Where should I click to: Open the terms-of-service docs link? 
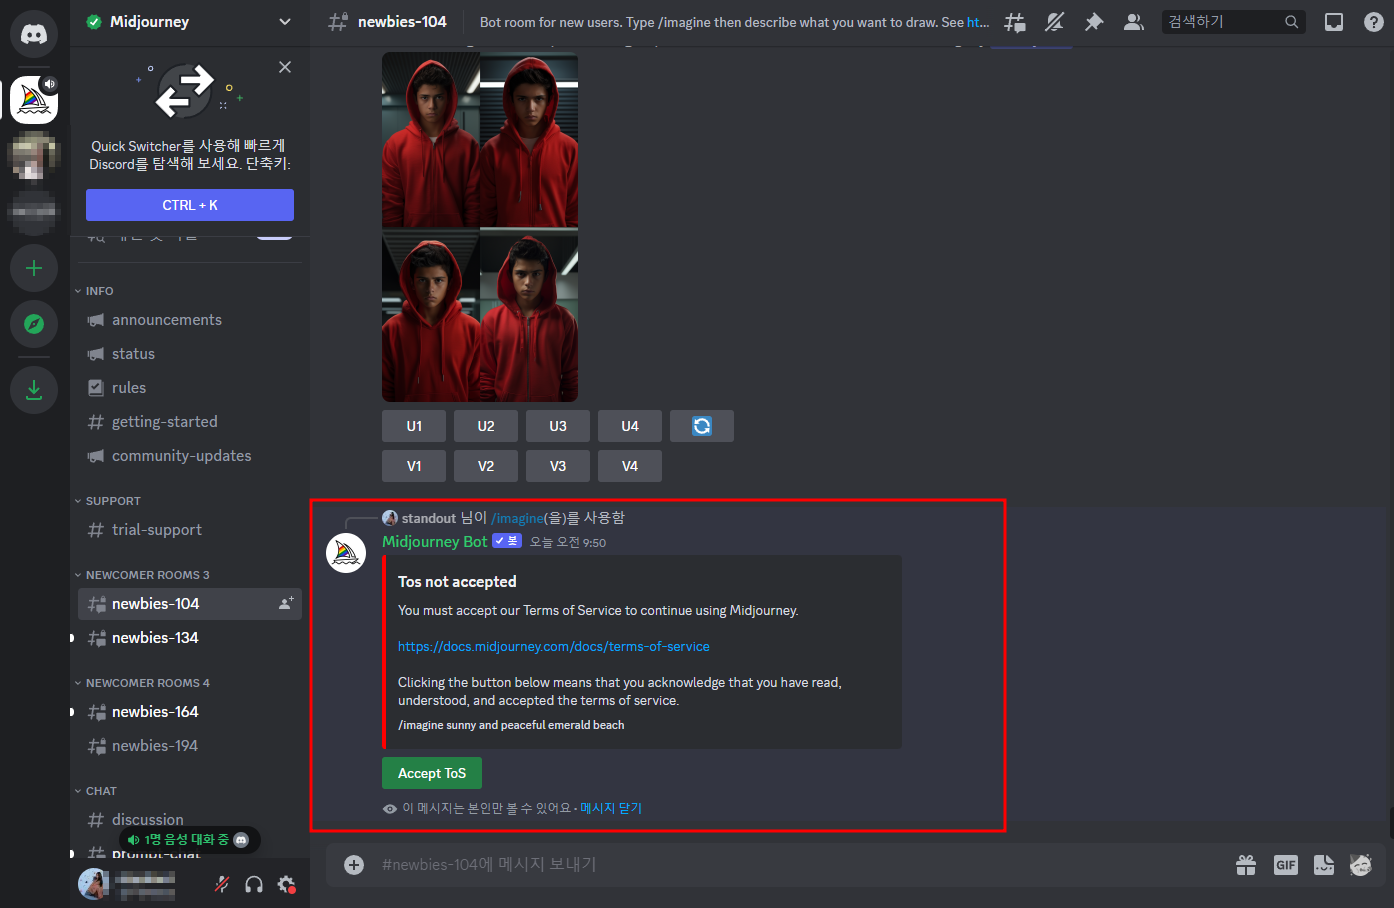point(554,647)
